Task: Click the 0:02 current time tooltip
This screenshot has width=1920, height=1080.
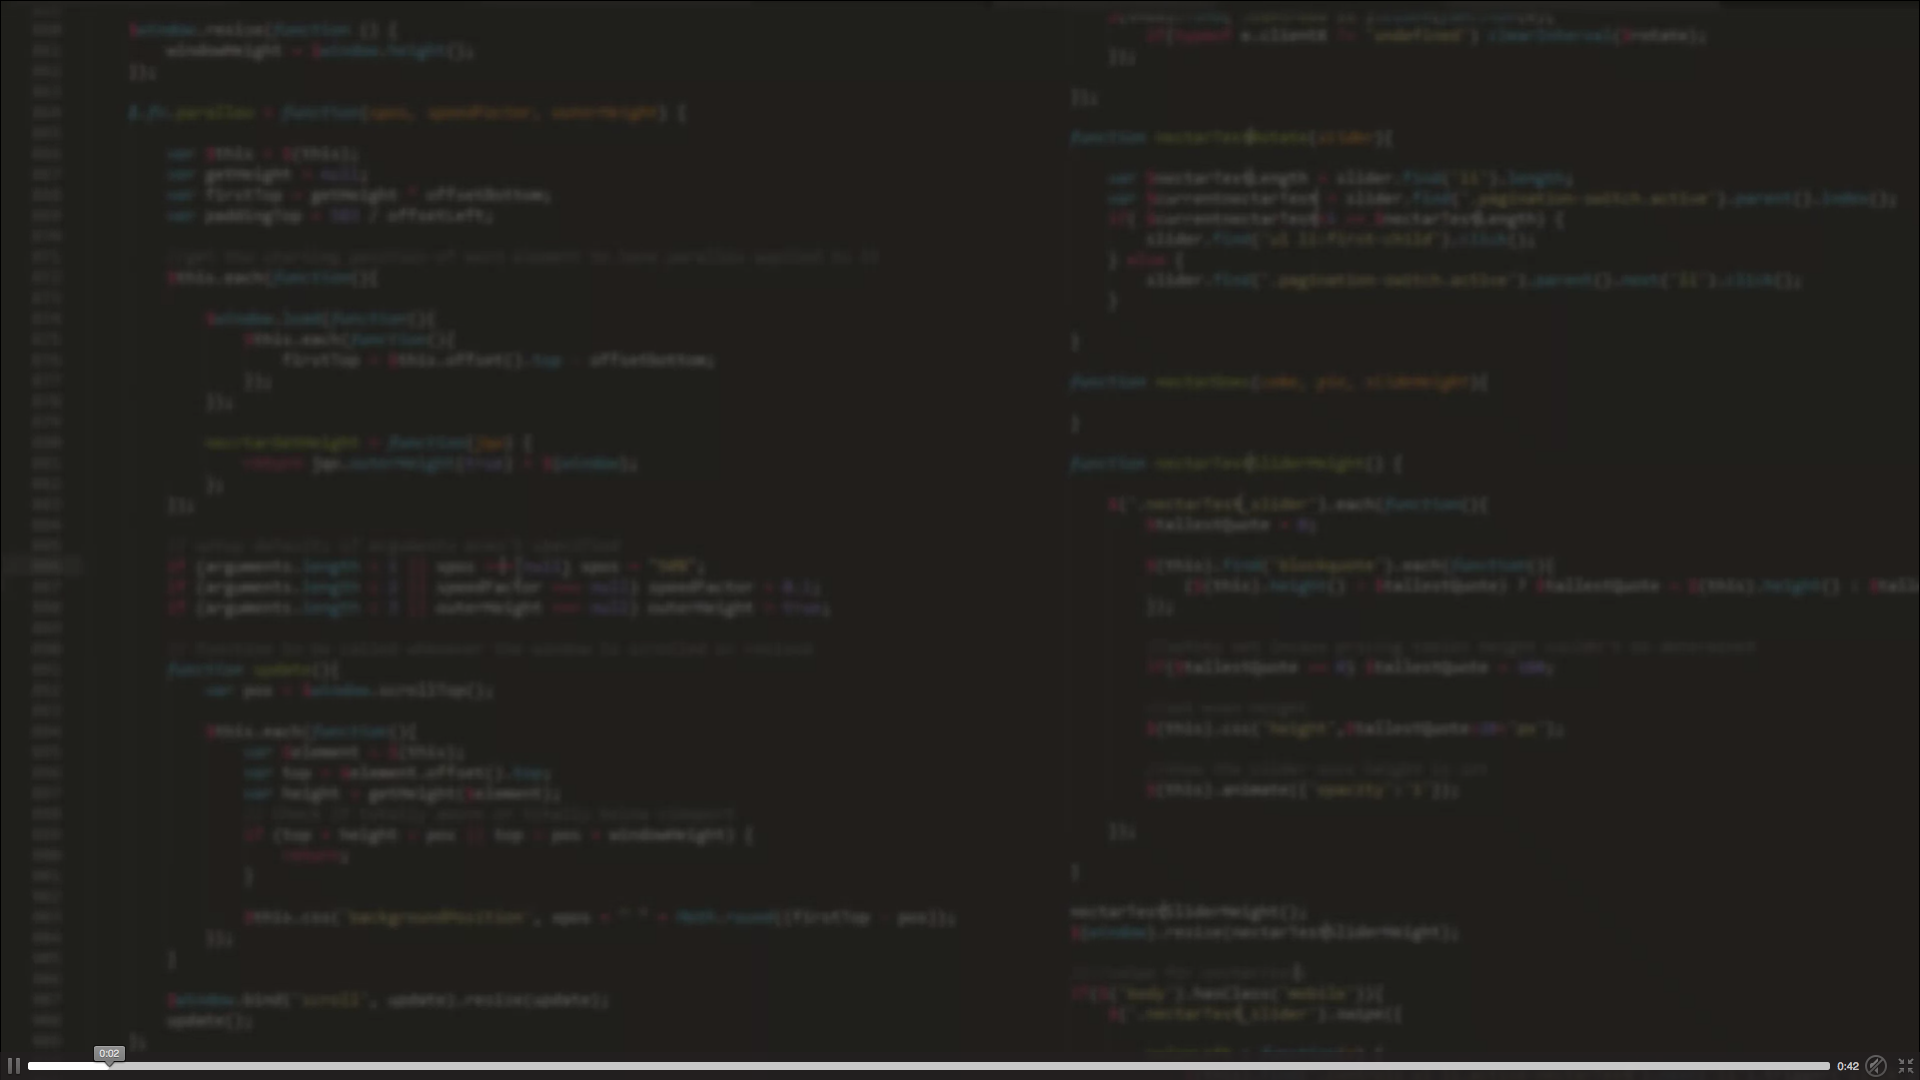Action: [x=109, y=1053]
